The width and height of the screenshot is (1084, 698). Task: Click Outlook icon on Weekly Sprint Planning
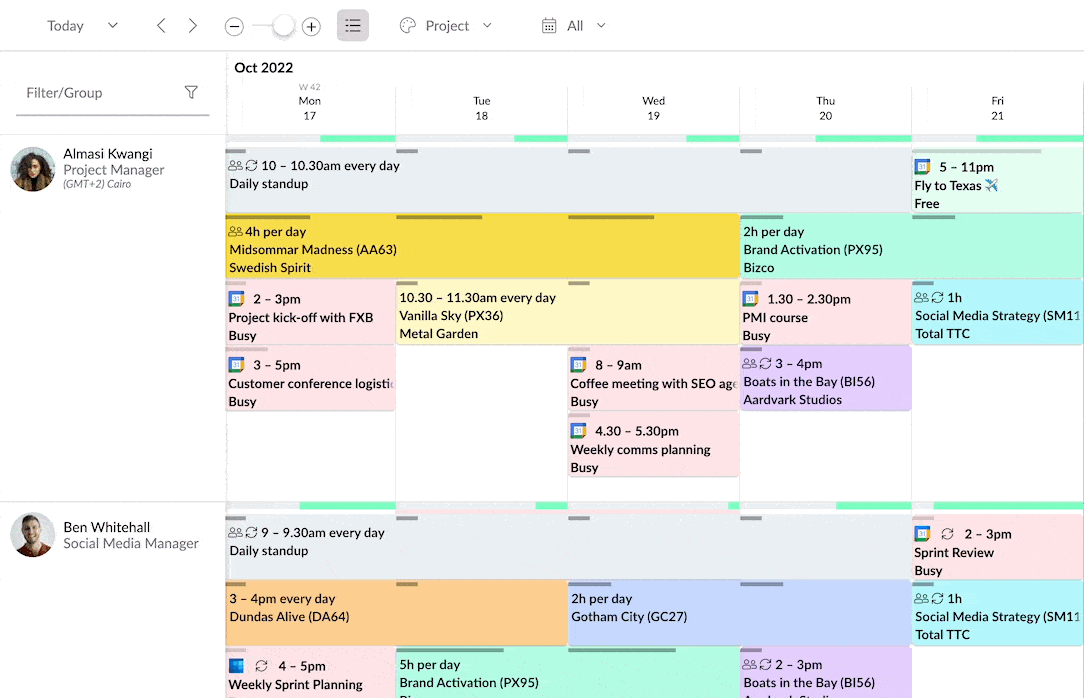coord(236,666)
